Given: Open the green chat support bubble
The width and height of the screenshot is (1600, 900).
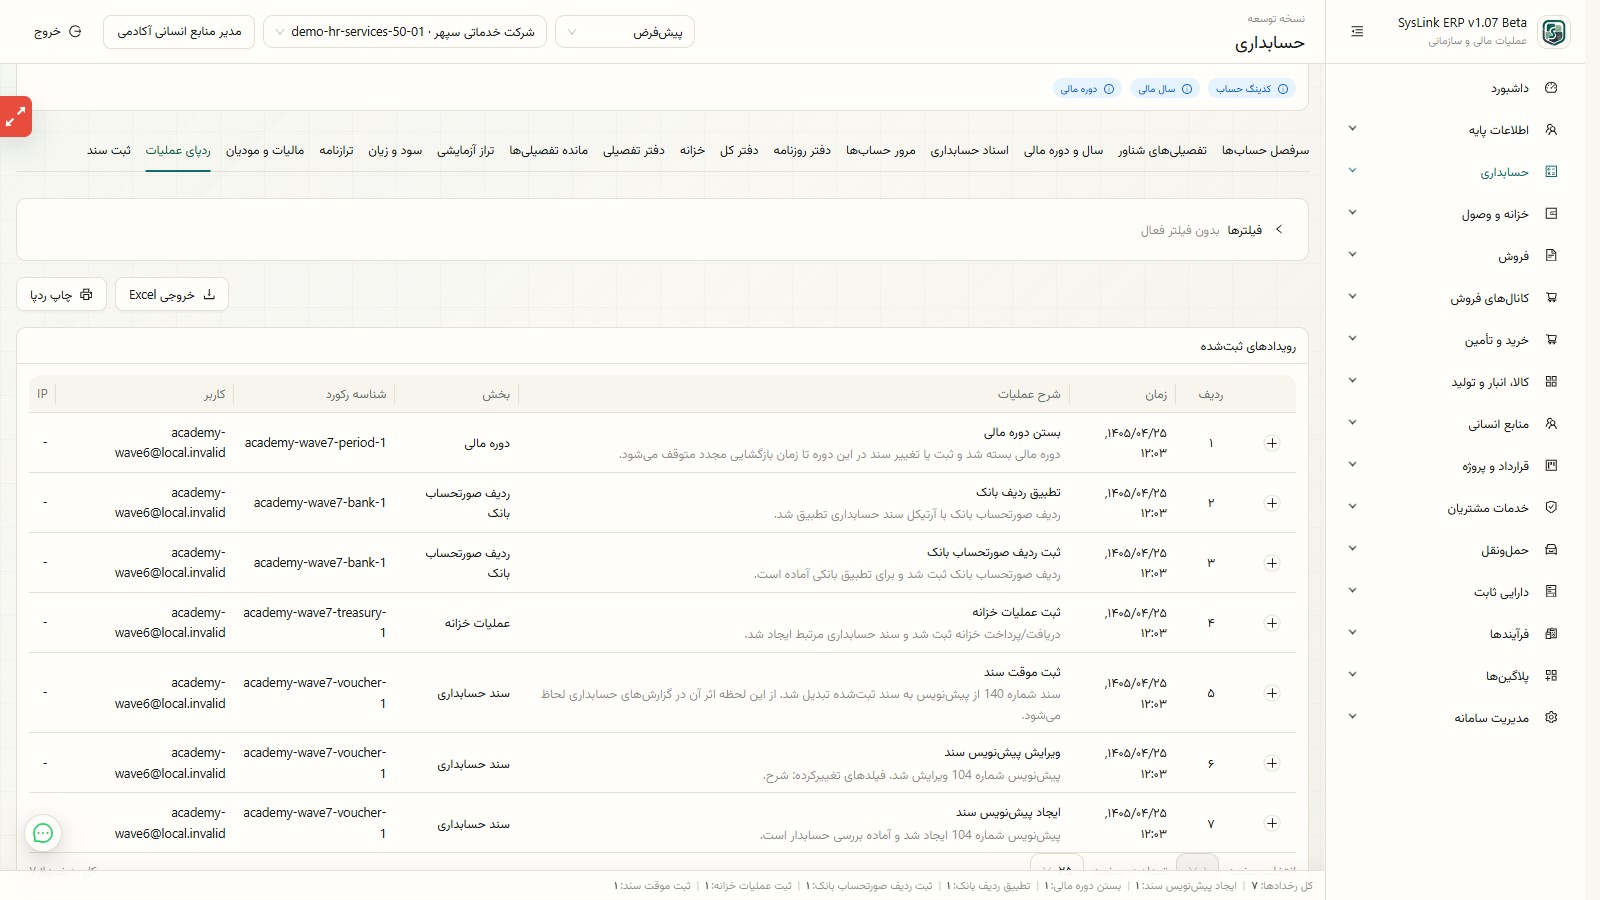Looking at the screenshot, I should 43,832.
